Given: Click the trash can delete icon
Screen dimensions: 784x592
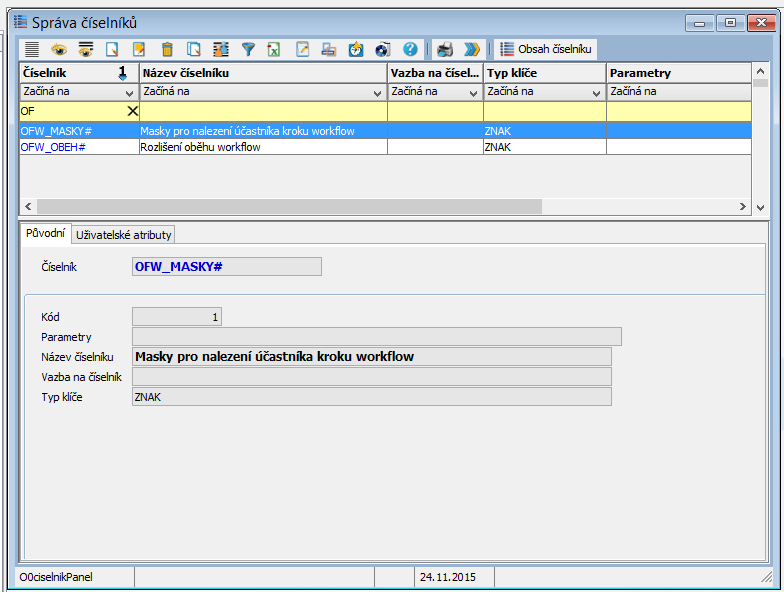Looking at the screenshot, I should 167,49.
